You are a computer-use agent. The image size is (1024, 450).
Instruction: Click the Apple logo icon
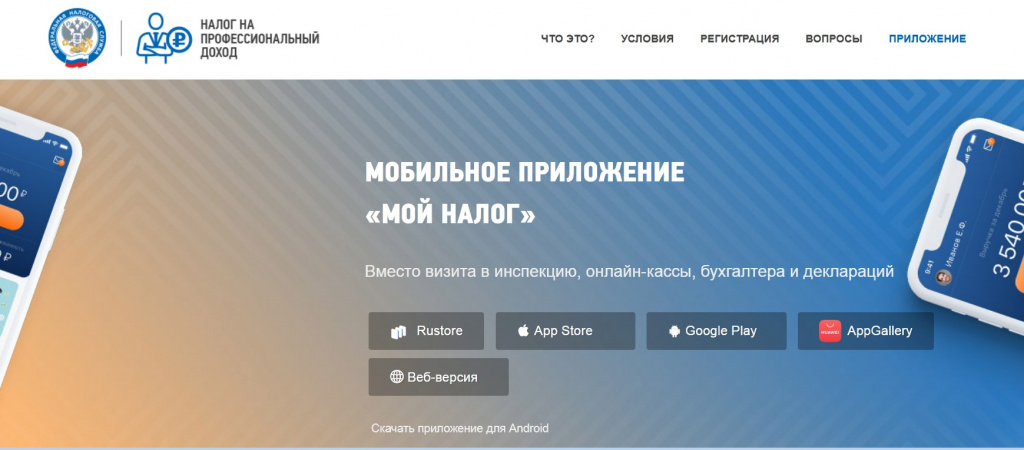click(523, 331)
